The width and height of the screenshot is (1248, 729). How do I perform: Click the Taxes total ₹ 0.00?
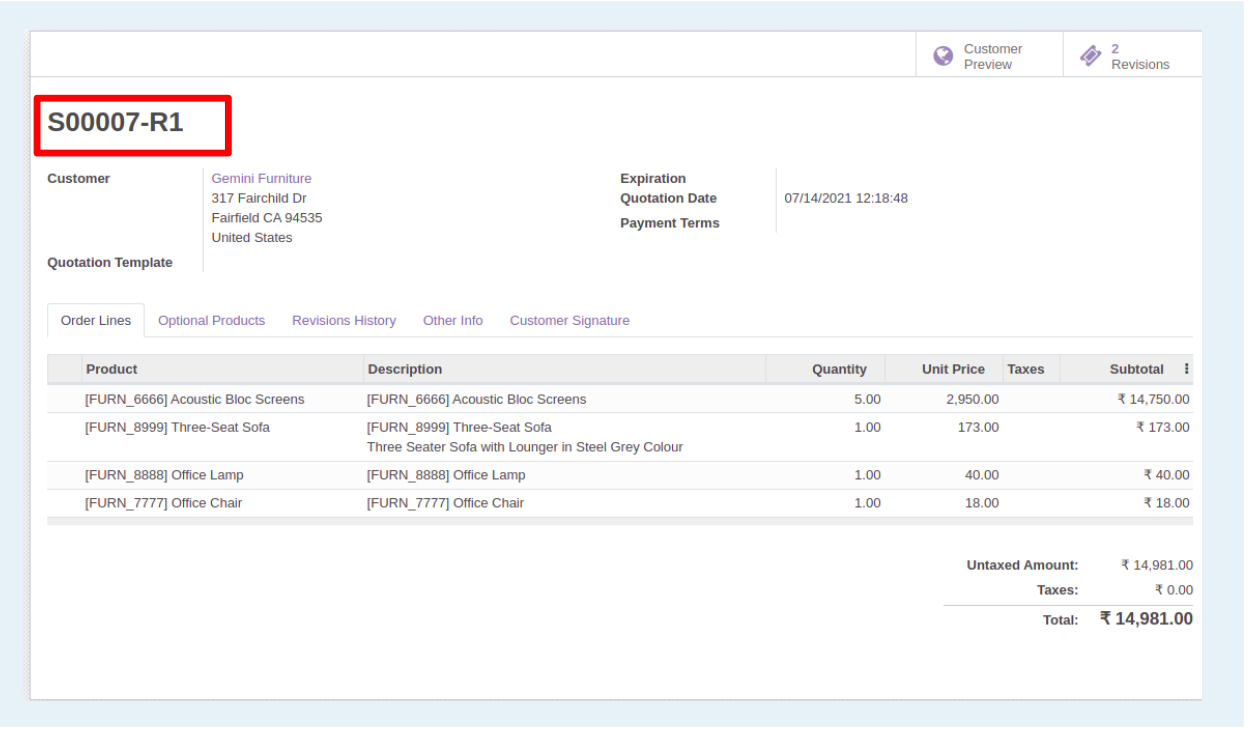(1174, 590)
